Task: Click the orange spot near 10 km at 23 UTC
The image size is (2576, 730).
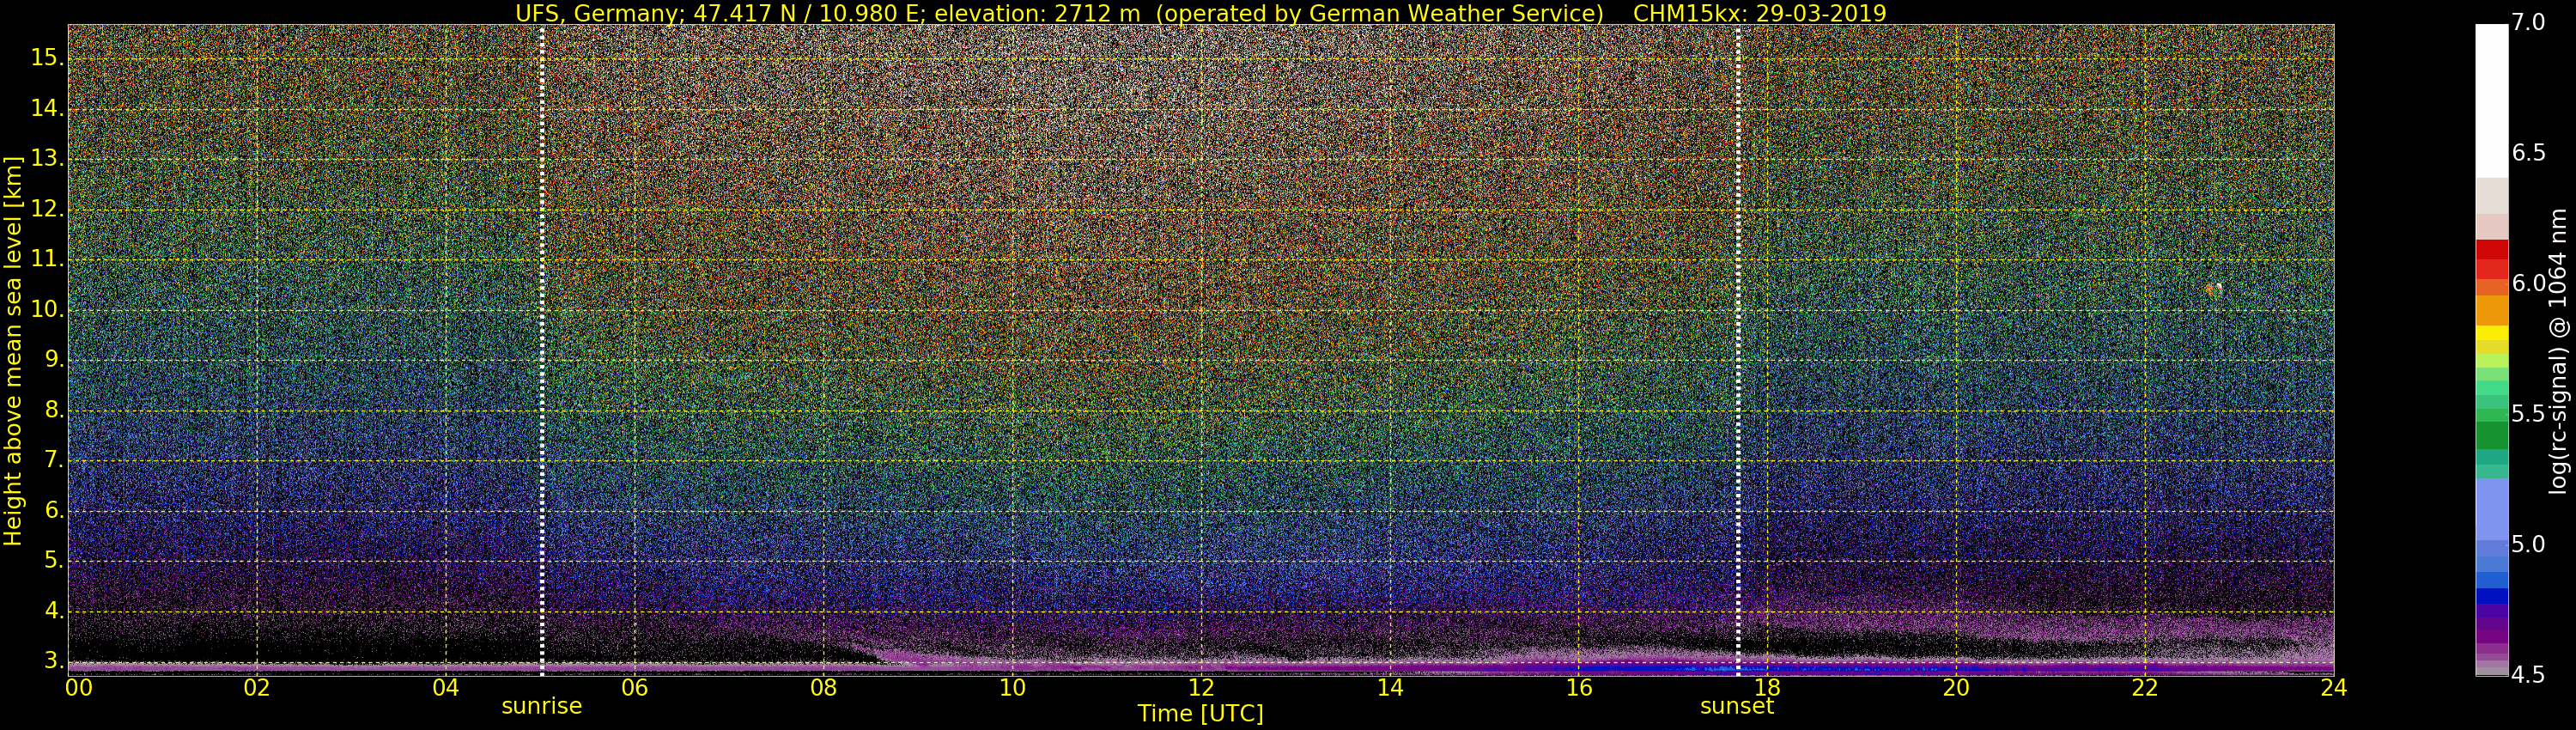Action: (x=2213, y=289)
